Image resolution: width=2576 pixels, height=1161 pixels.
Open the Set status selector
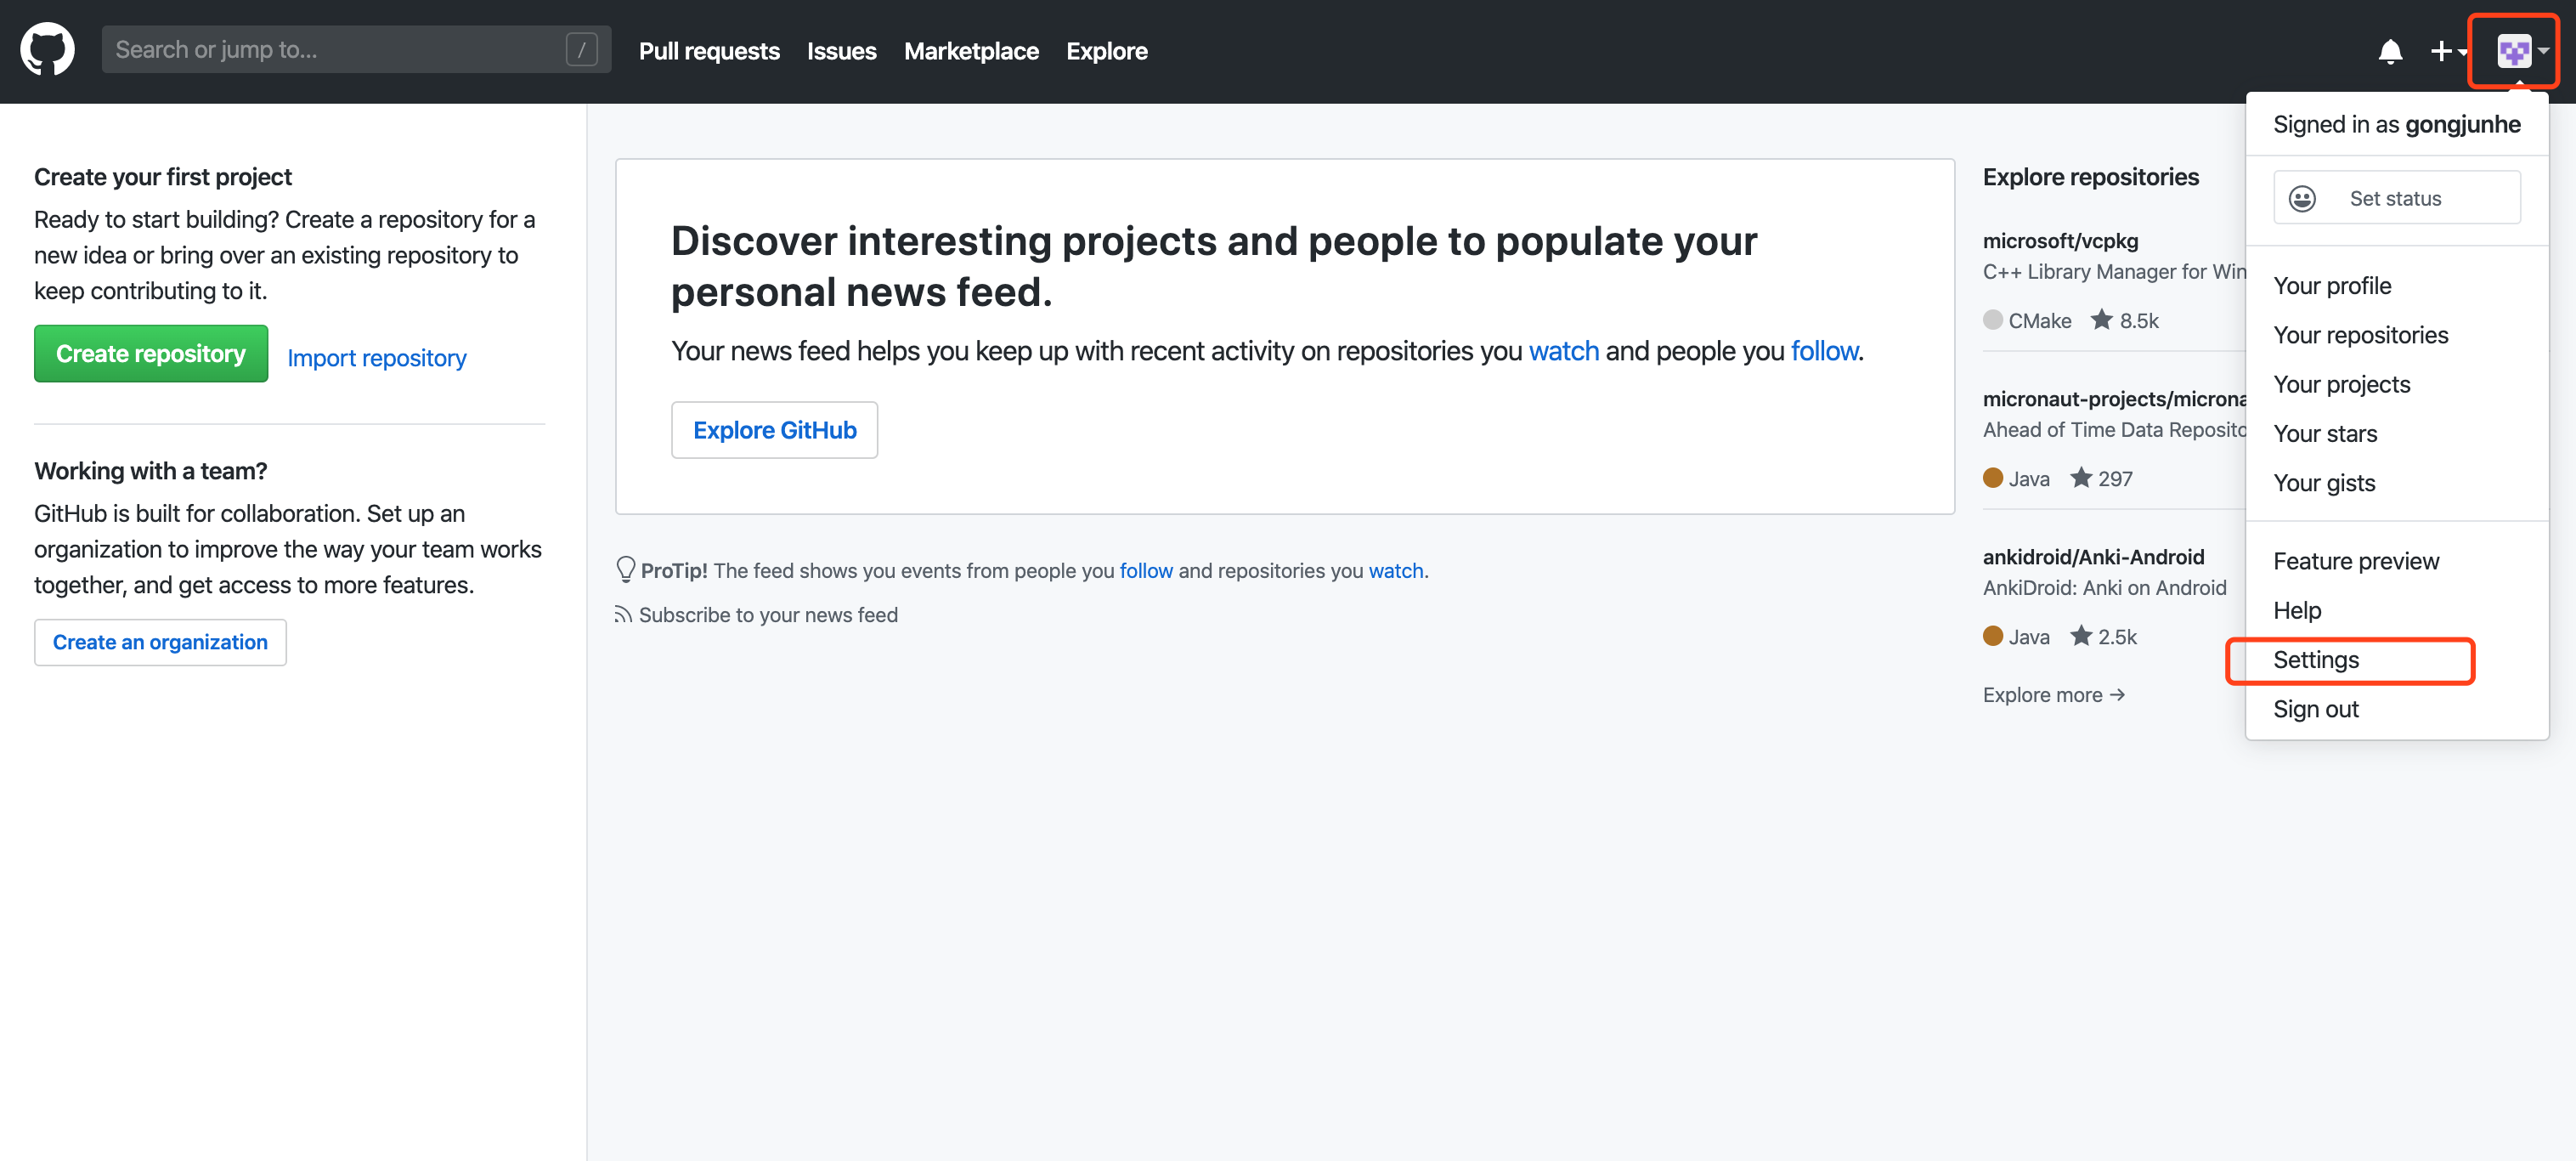click(x=2396, y=198)
